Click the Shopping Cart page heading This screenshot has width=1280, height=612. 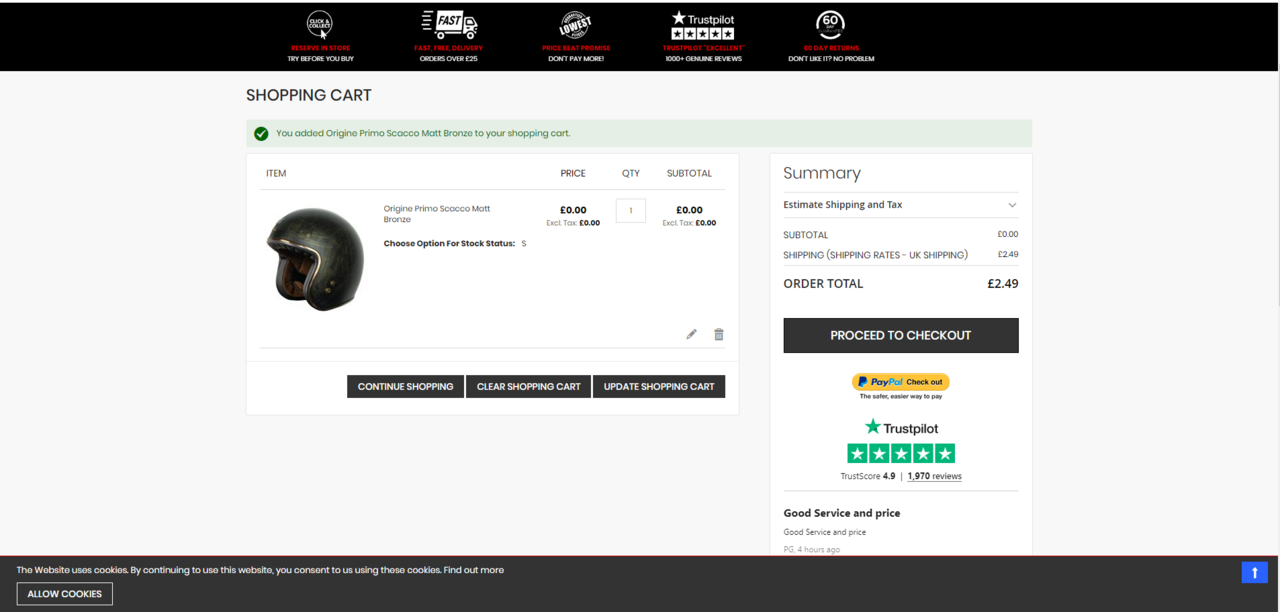309,95
